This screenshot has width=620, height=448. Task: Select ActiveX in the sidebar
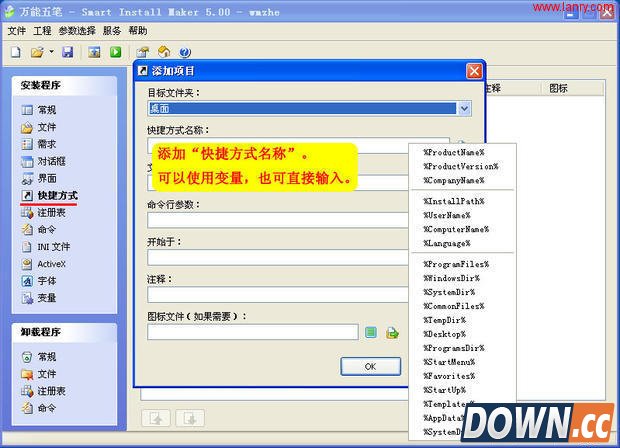click(x=43, y=264)
